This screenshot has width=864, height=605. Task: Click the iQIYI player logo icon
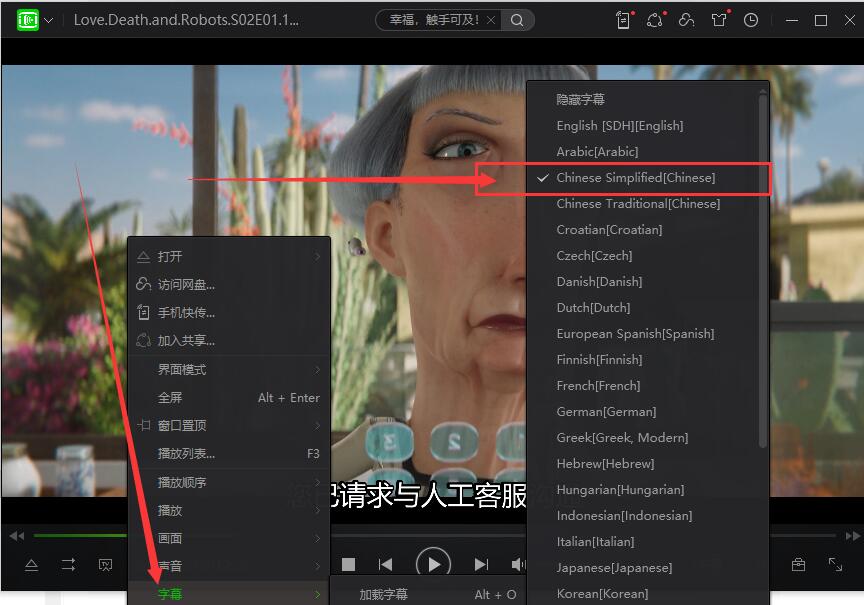click(x=28, y=20)
